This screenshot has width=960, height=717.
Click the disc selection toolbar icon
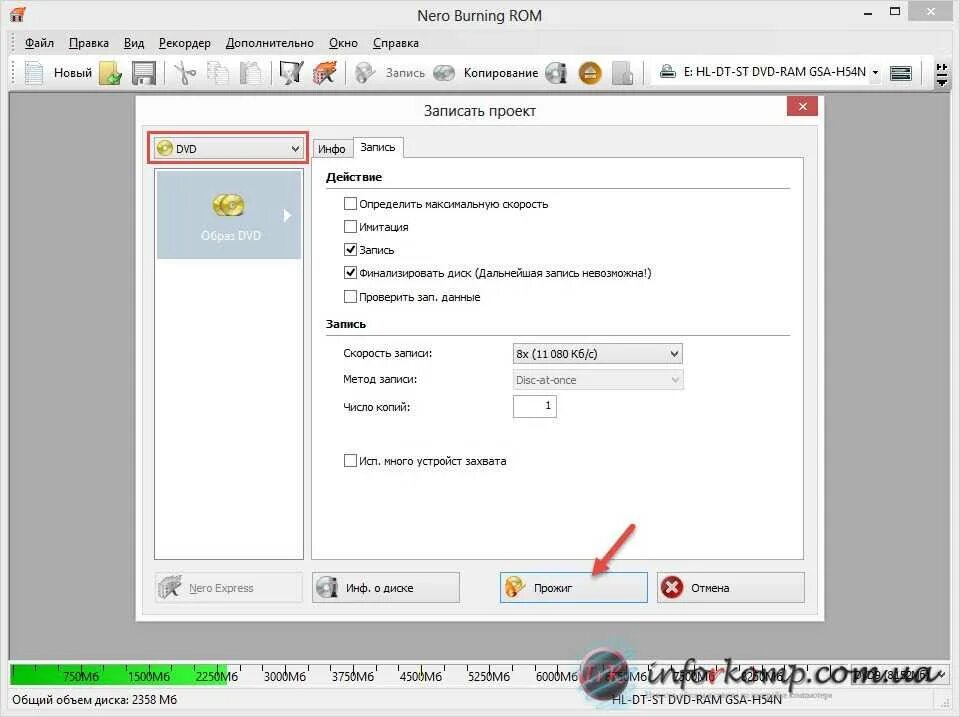291,73
